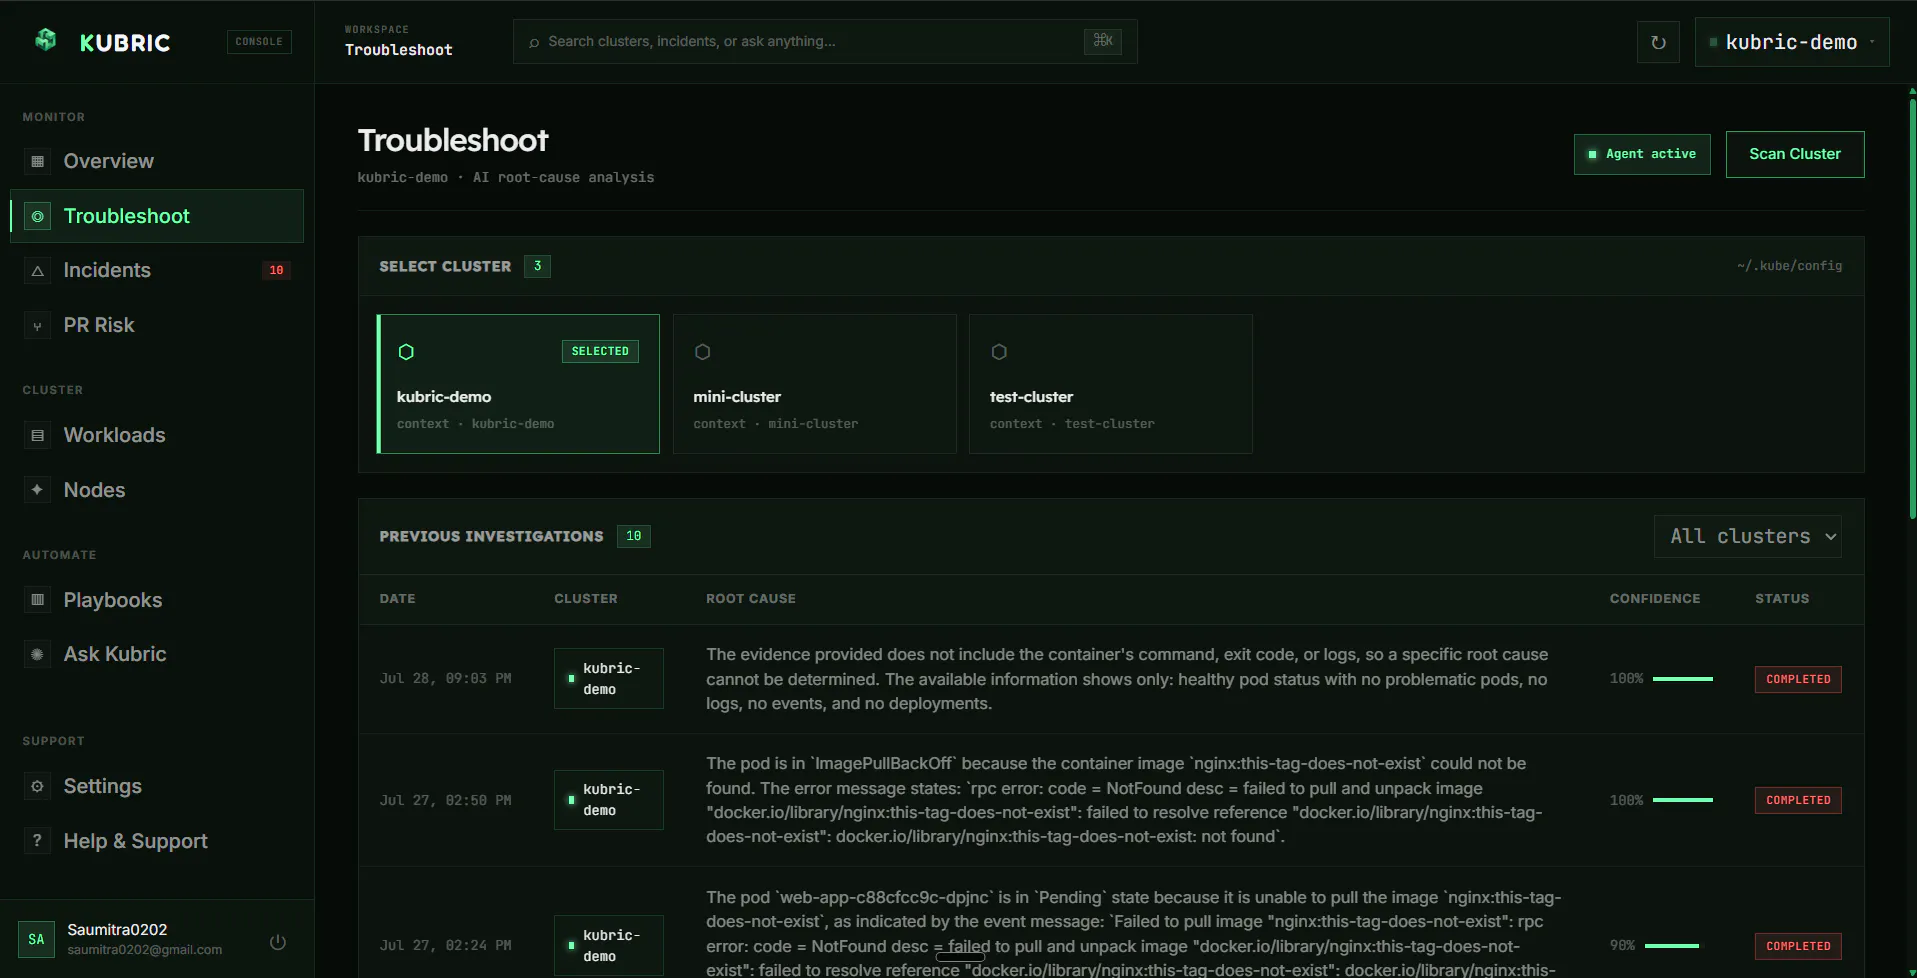Click the Settings gear icon

[x=37, y=786]
